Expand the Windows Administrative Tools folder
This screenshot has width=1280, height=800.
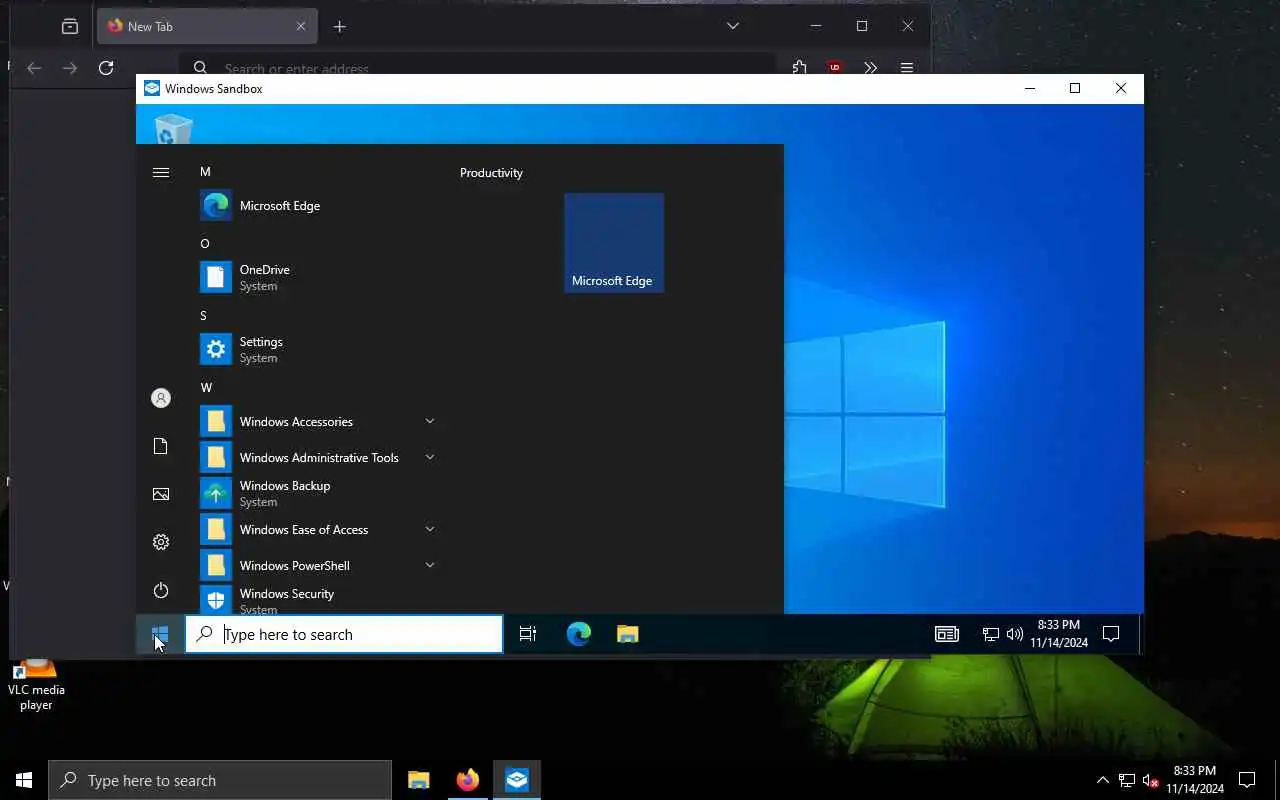318,457
